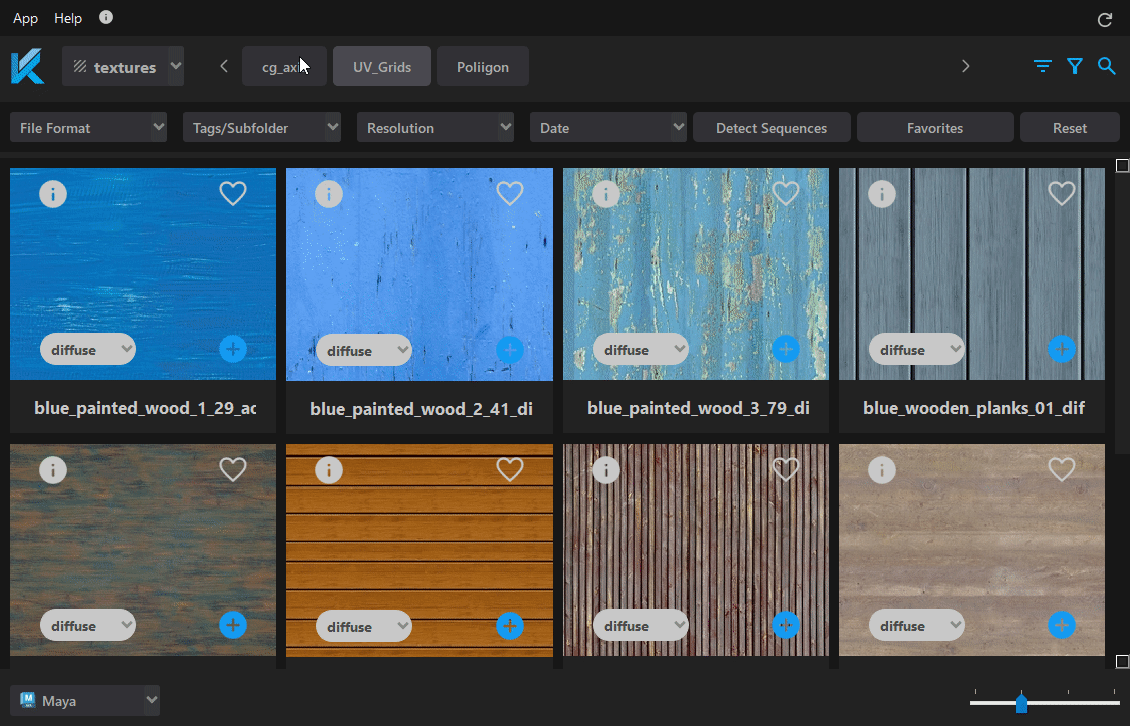This screenshot has width=1130, height=726.
Task: Toggle the filter funnel icon
Action: [1075, 66]
